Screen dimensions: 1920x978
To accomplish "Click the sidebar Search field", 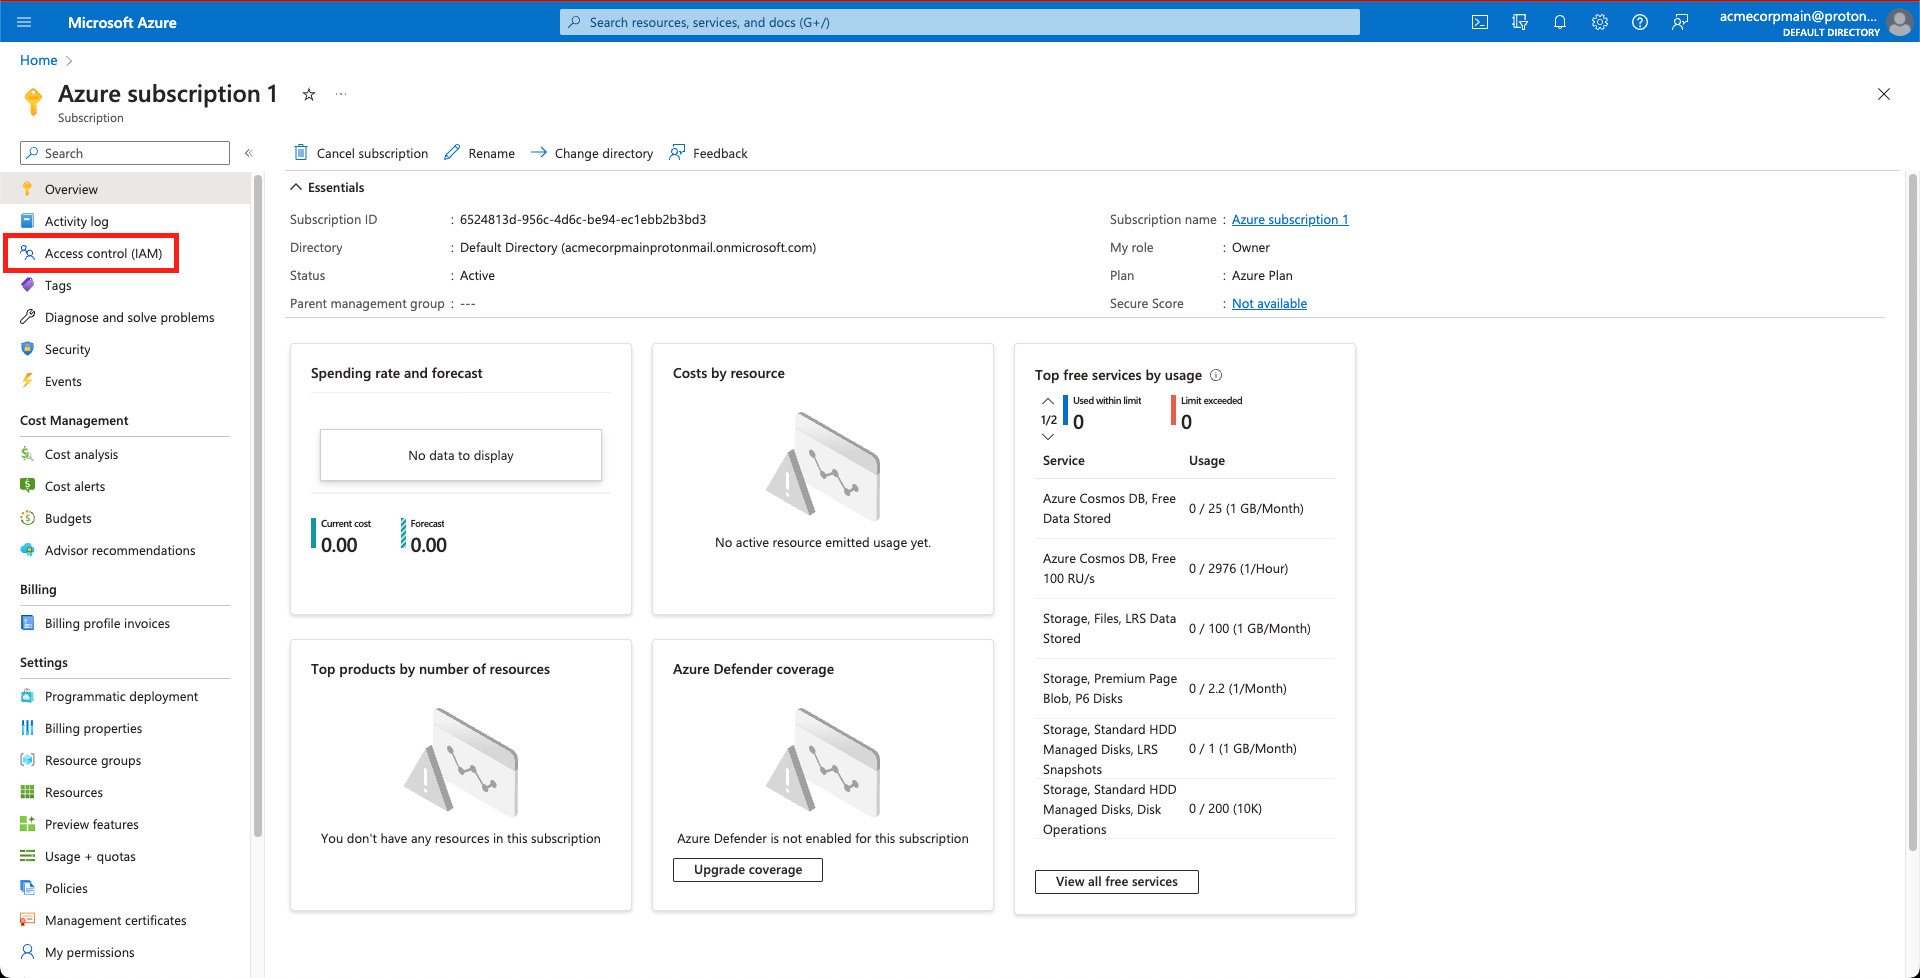I will (x=125, y=153).
